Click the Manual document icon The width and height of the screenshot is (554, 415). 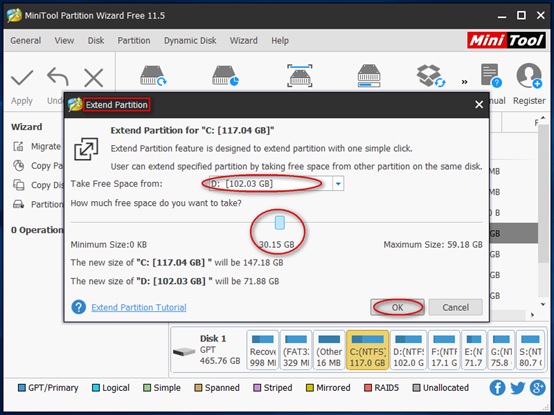[x=491, y=76]
